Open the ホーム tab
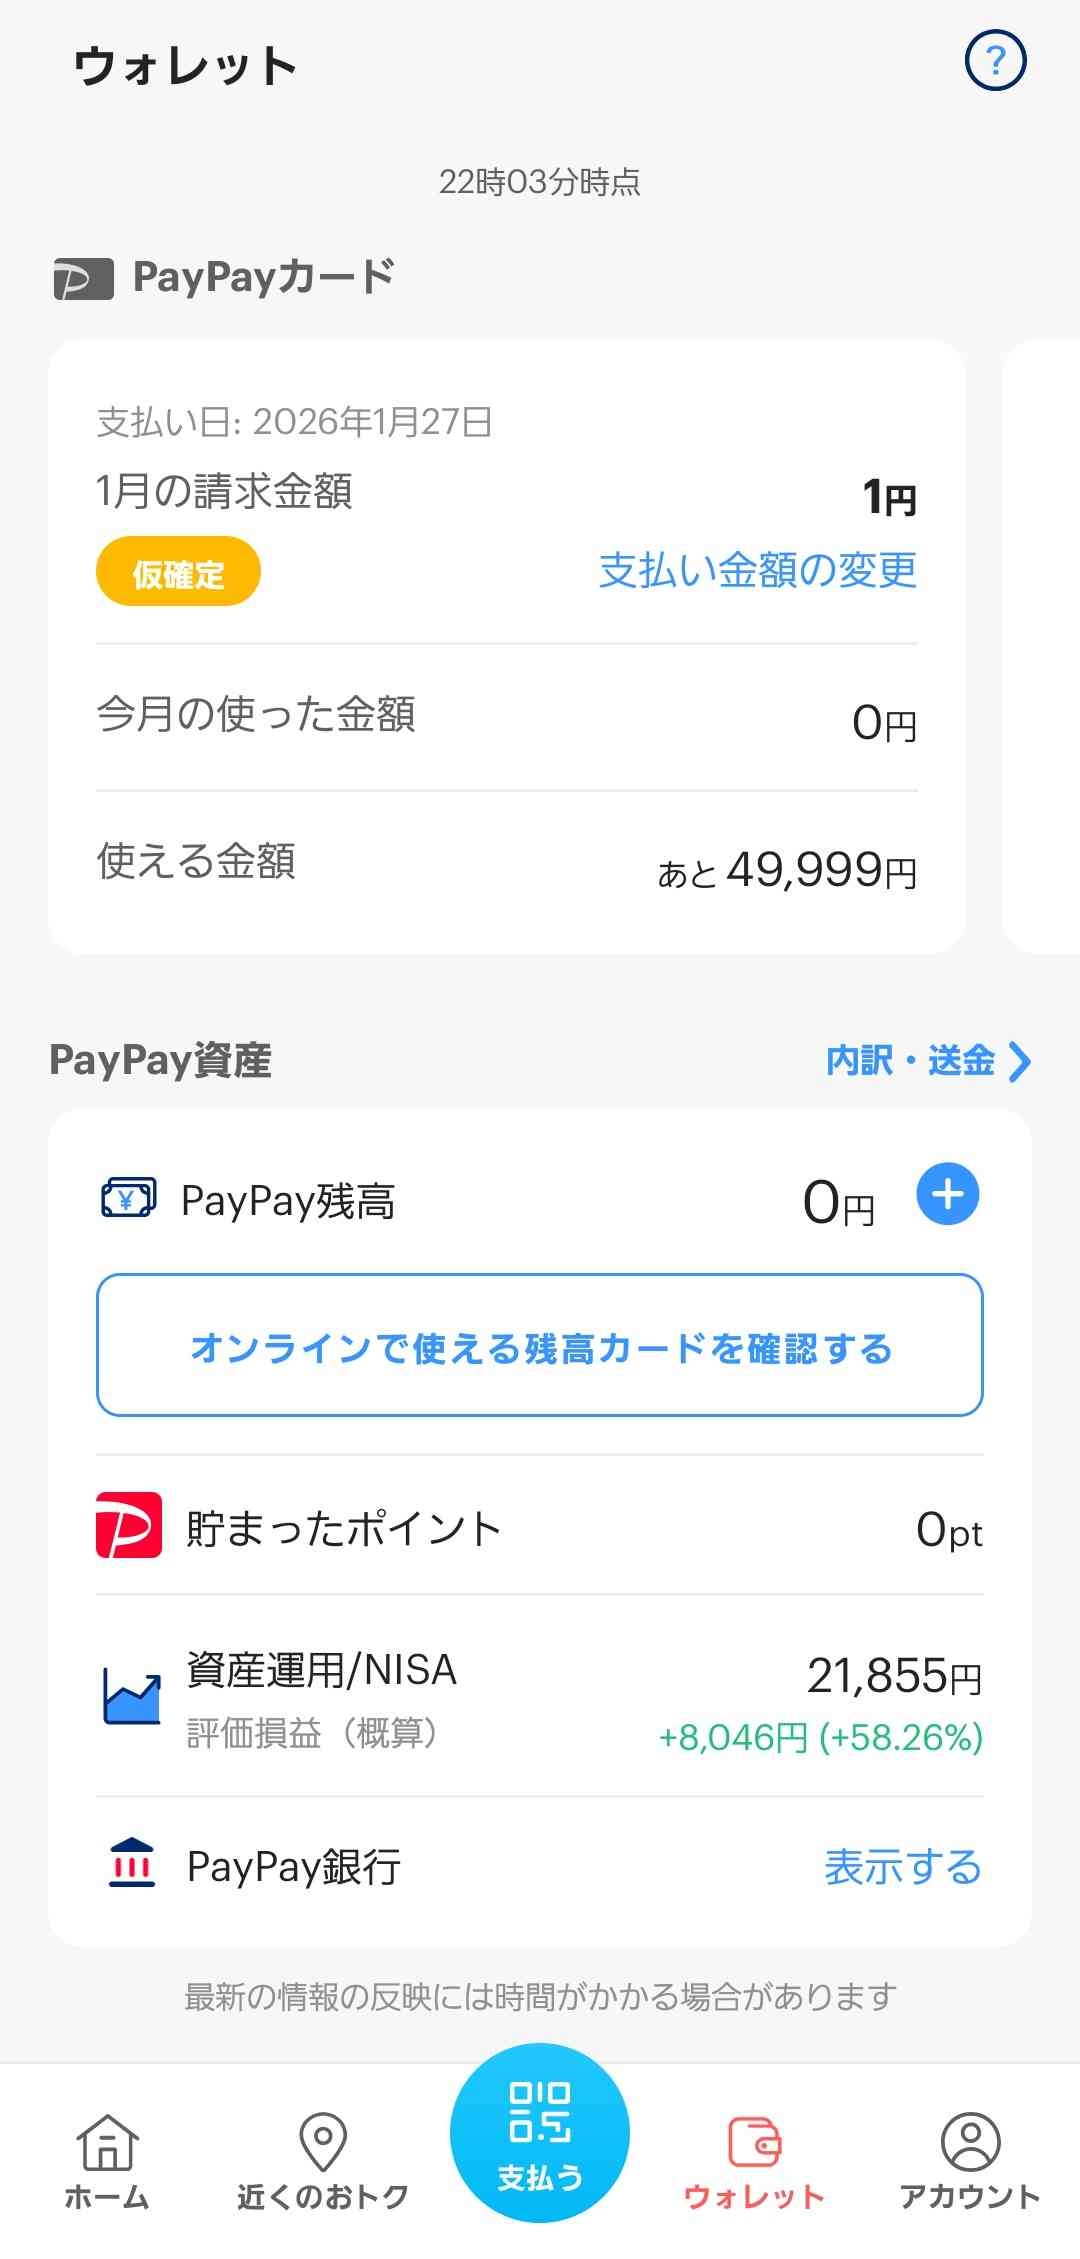Screen dimensions: 1080x2259 coord(107,2158)
